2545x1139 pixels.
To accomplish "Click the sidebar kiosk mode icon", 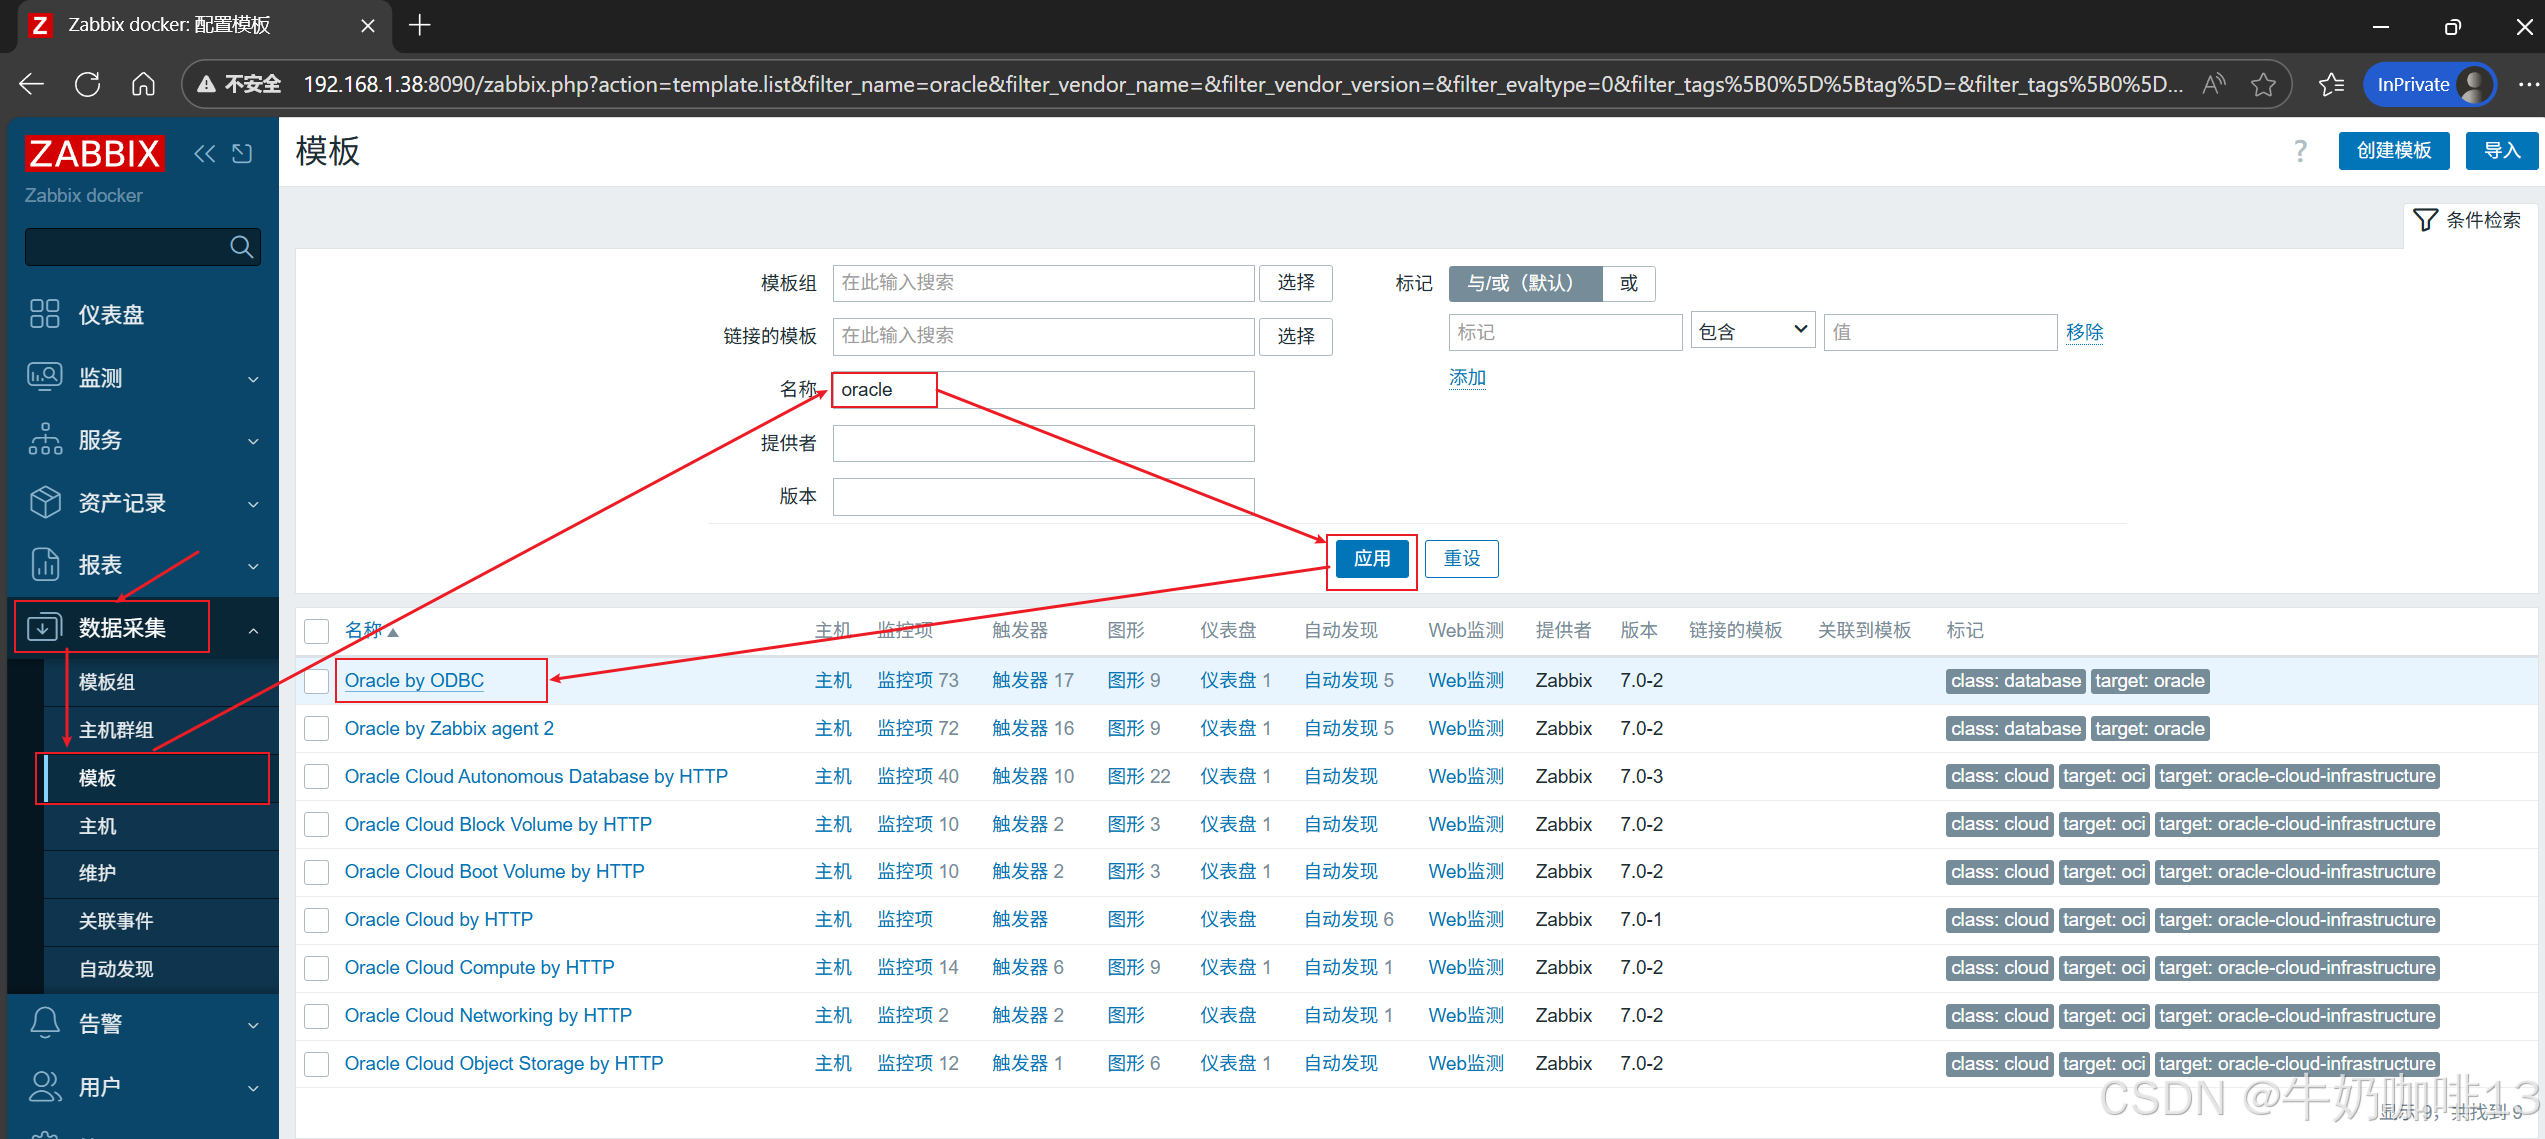I will pyautogui.click(x=242, y=153).
